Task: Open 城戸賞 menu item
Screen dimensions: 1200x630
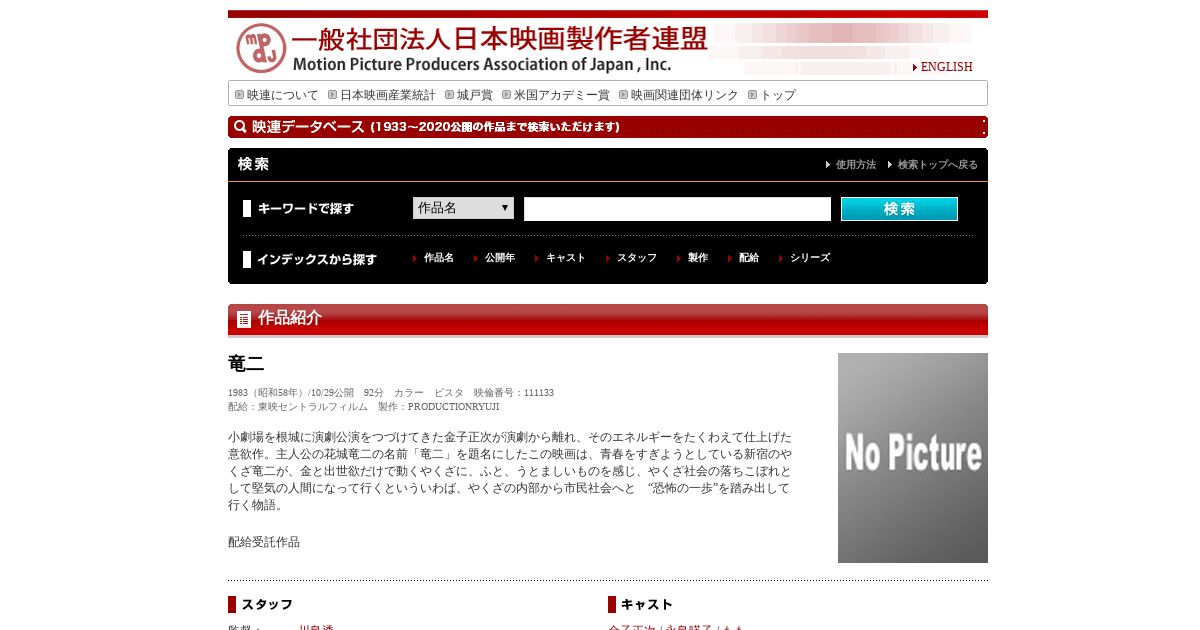Action: click(475, 95)
